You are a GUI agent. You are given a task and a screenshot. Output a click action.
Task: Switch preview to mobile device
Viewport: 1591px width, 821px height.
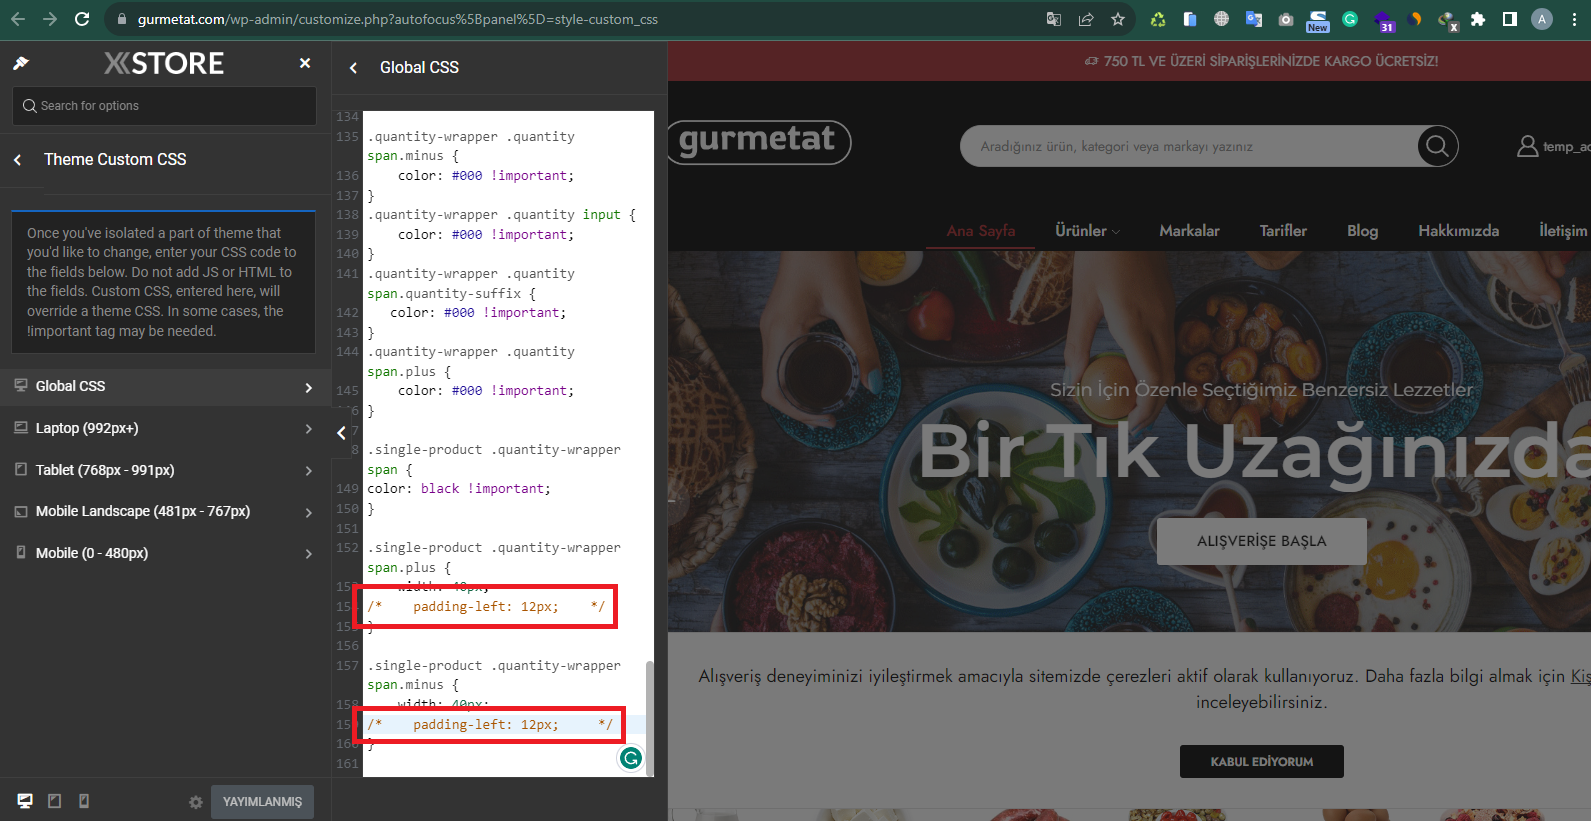click(84, 801)
